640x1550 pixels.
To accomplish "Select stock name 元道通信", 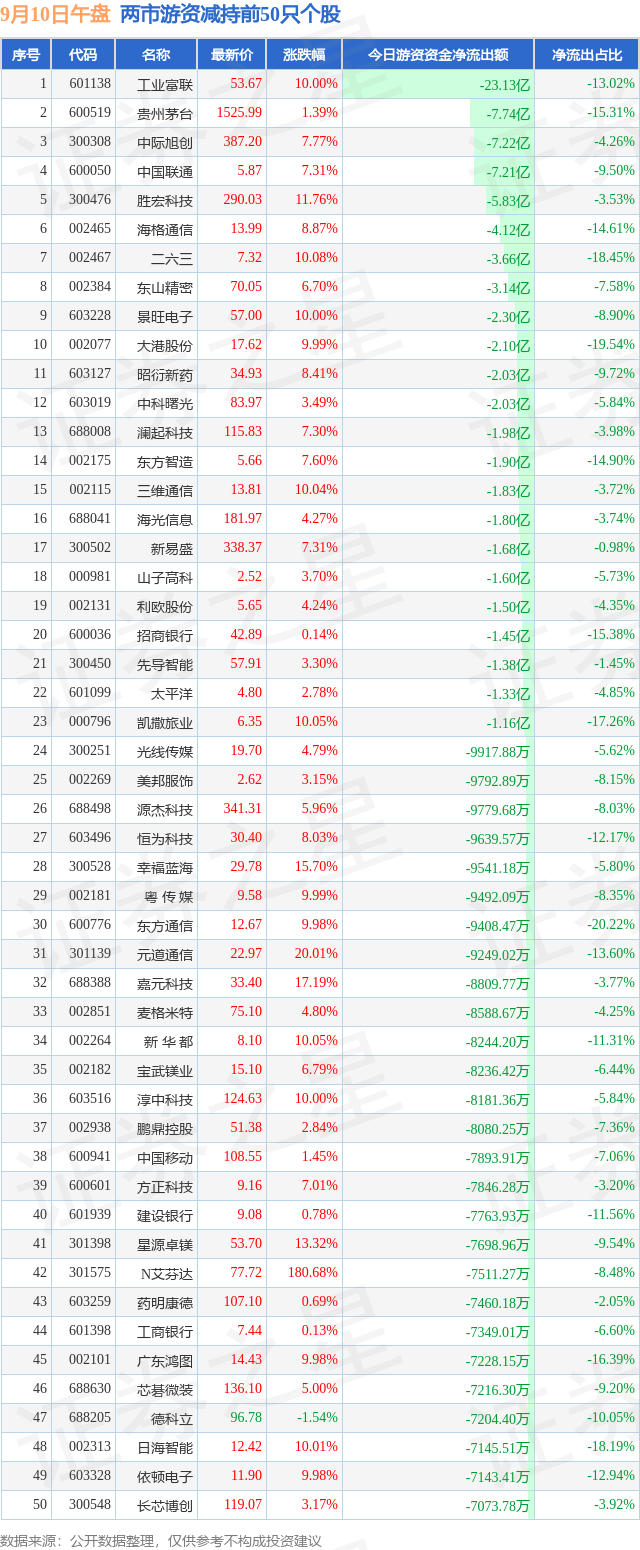I will 165,954.
